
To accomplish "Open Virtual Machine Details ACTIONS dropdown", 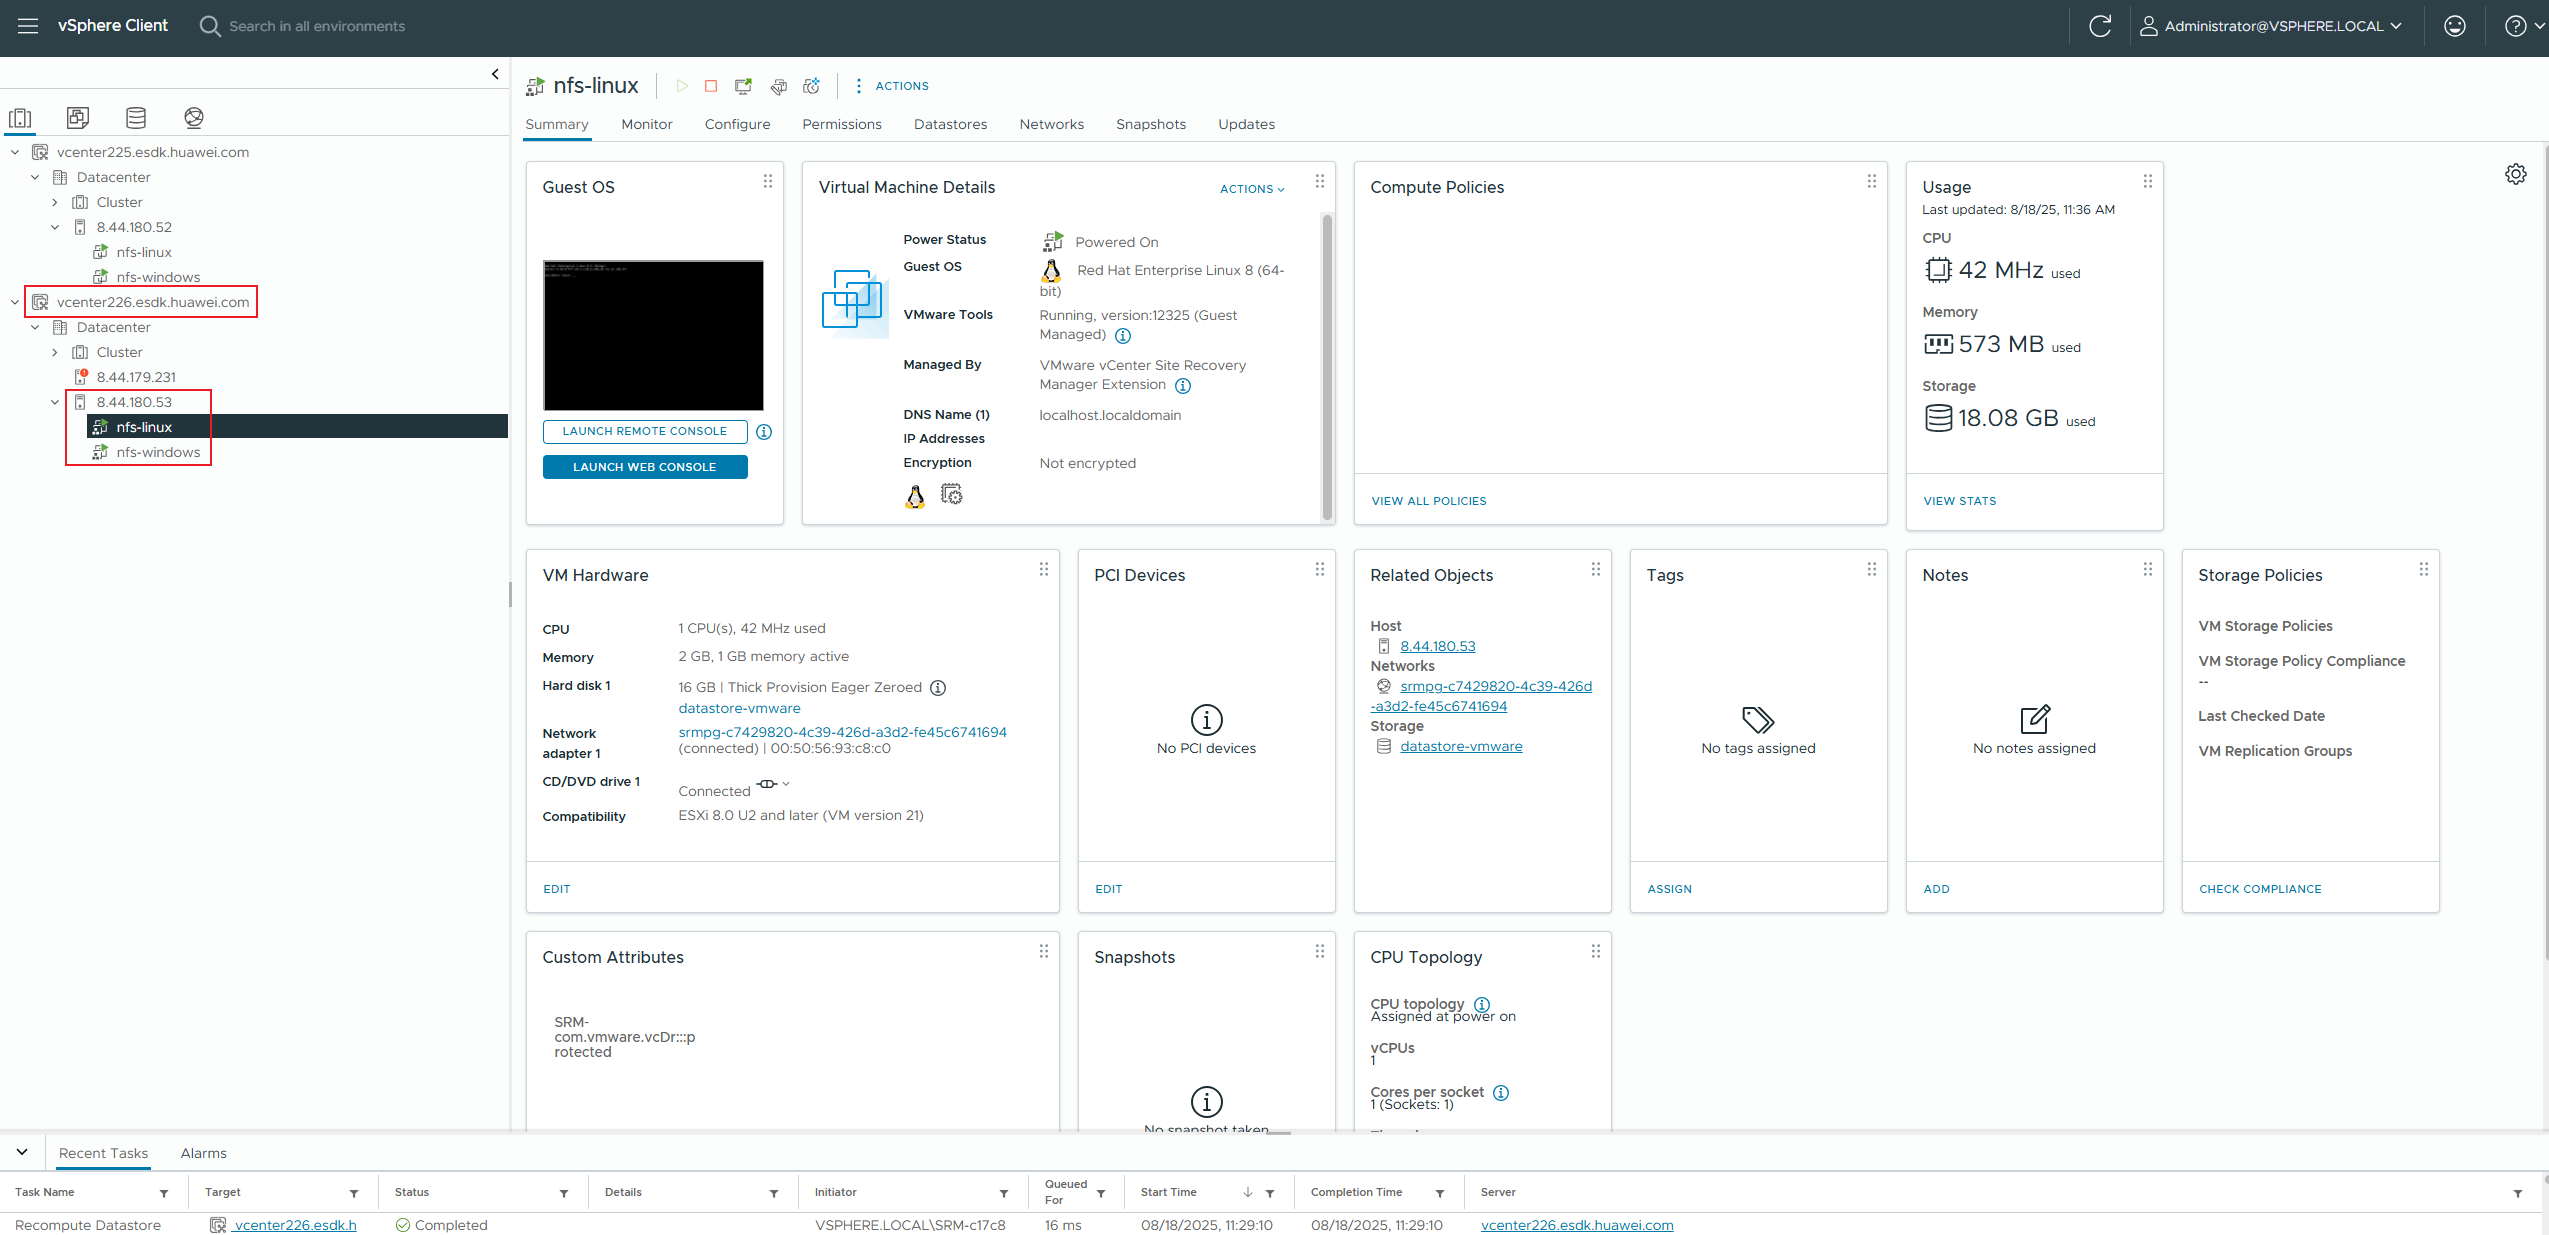I will pyautogui.click(x=1252, y=189).
